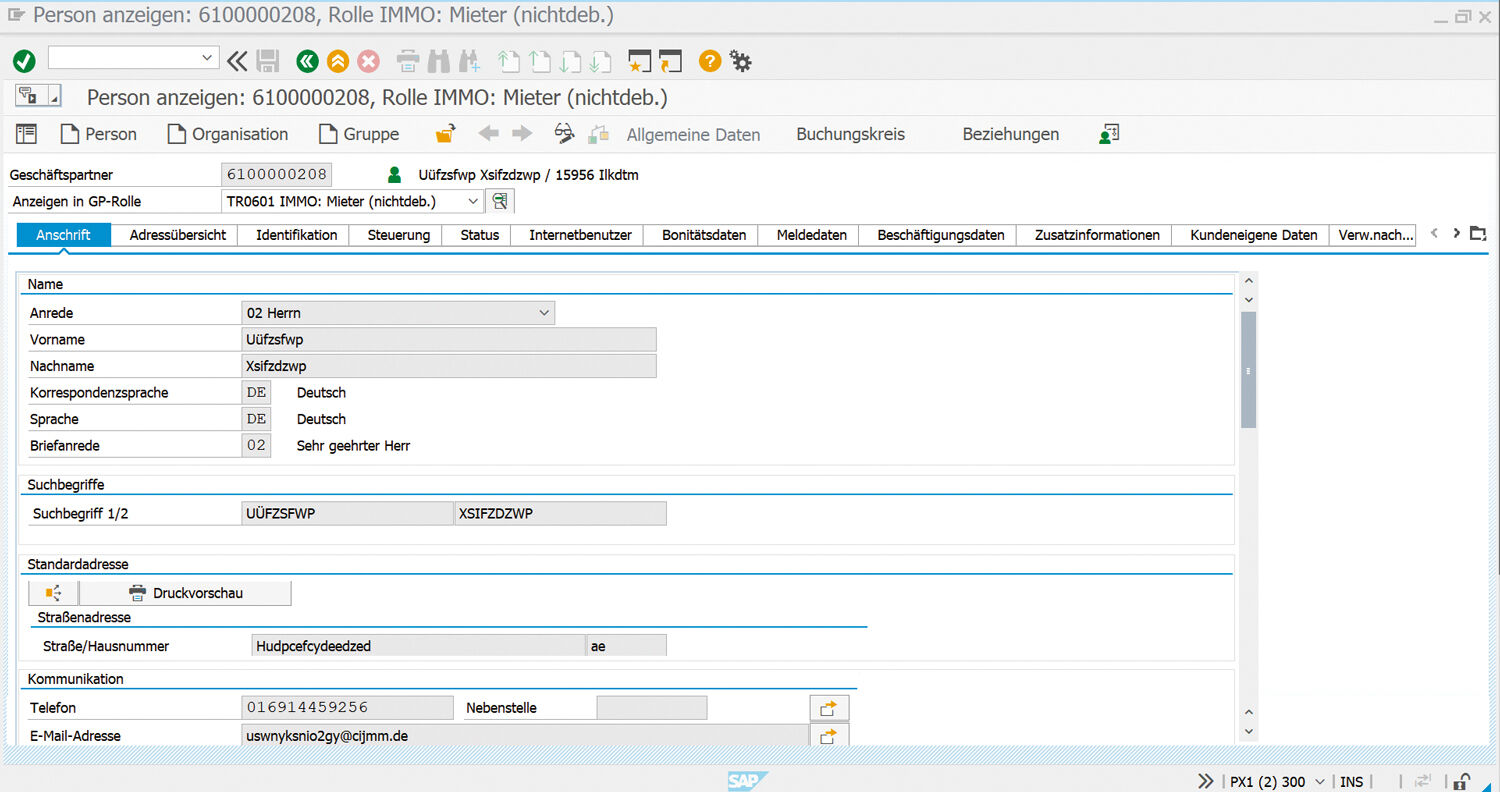Click the green person icon after Beziehungen
Image resolution: width=1500 pixels, height=792 pixels.
[1108, 134]
